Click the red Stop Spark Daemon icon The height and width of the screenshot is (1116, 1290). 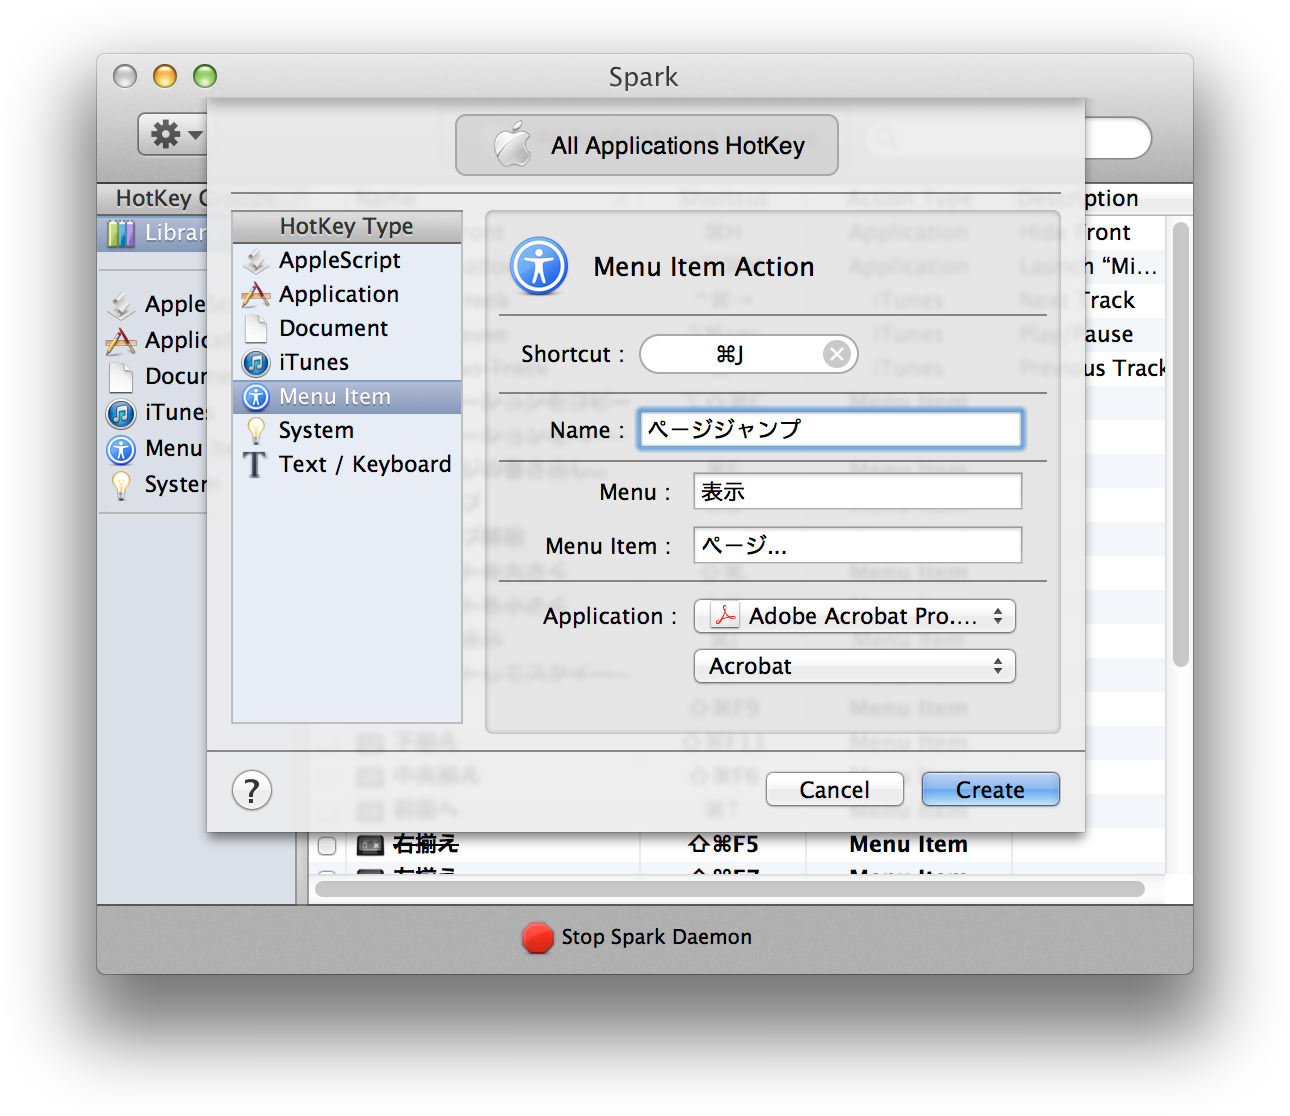coord(538,937)
